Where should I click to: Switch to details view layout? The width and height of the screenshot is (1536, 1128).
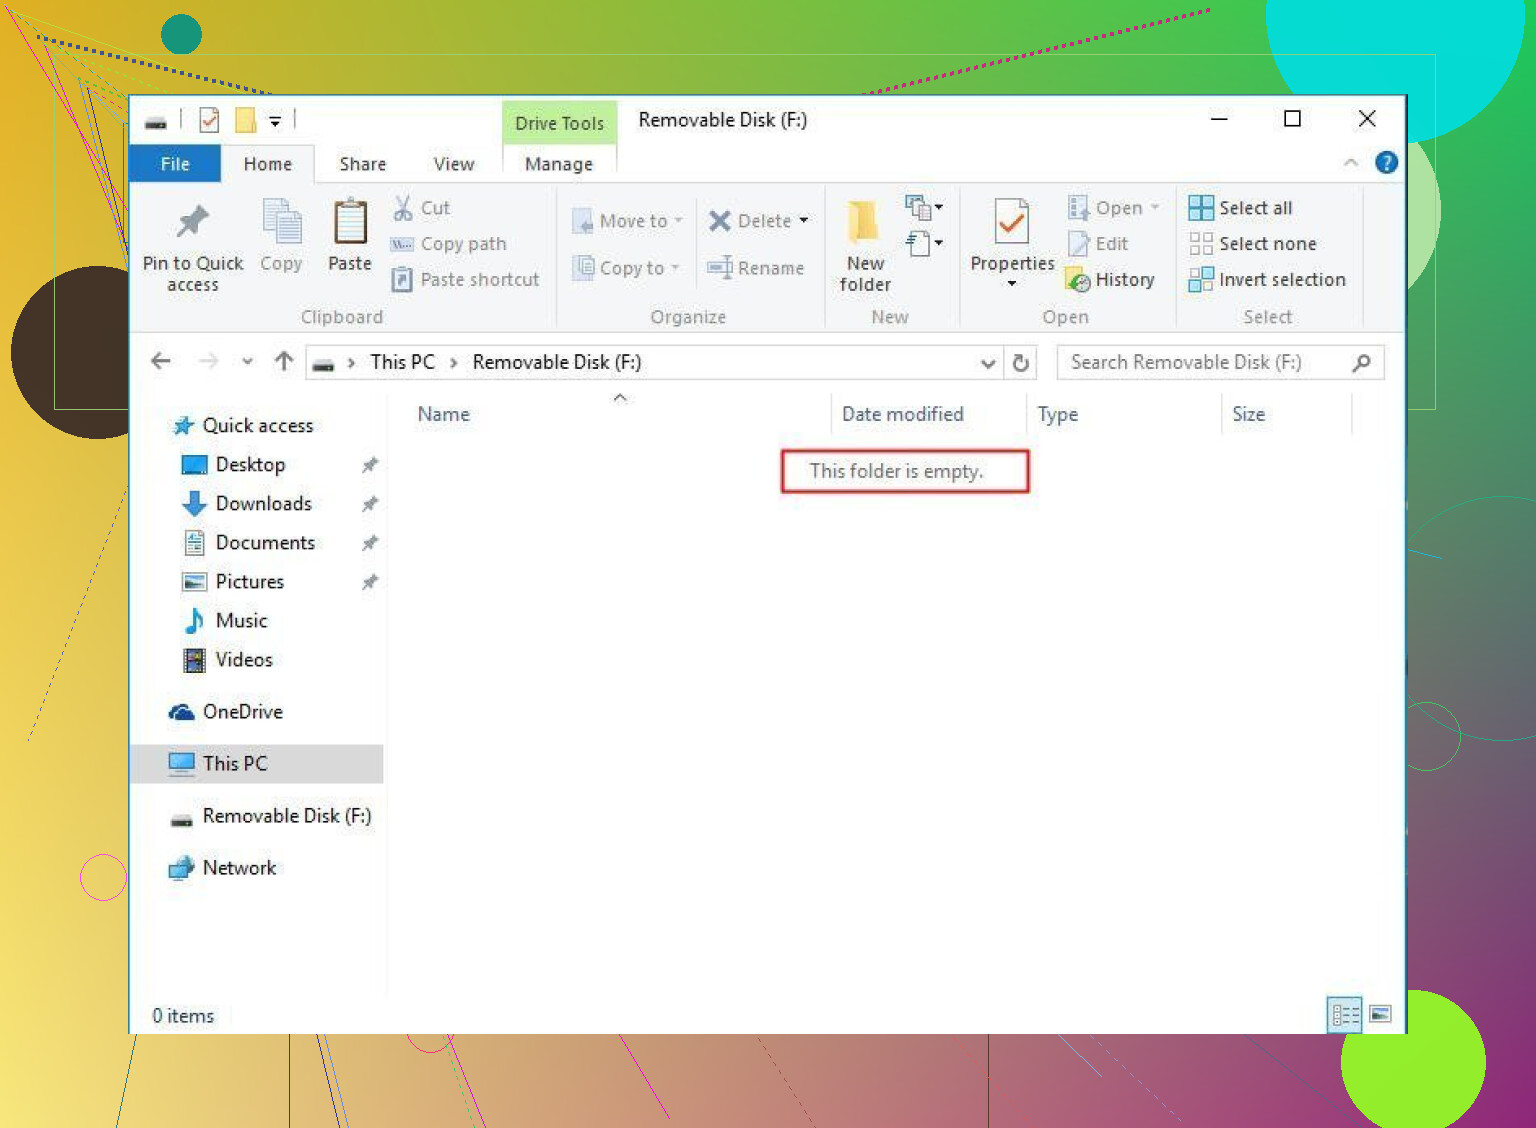pos(1344,1015)
